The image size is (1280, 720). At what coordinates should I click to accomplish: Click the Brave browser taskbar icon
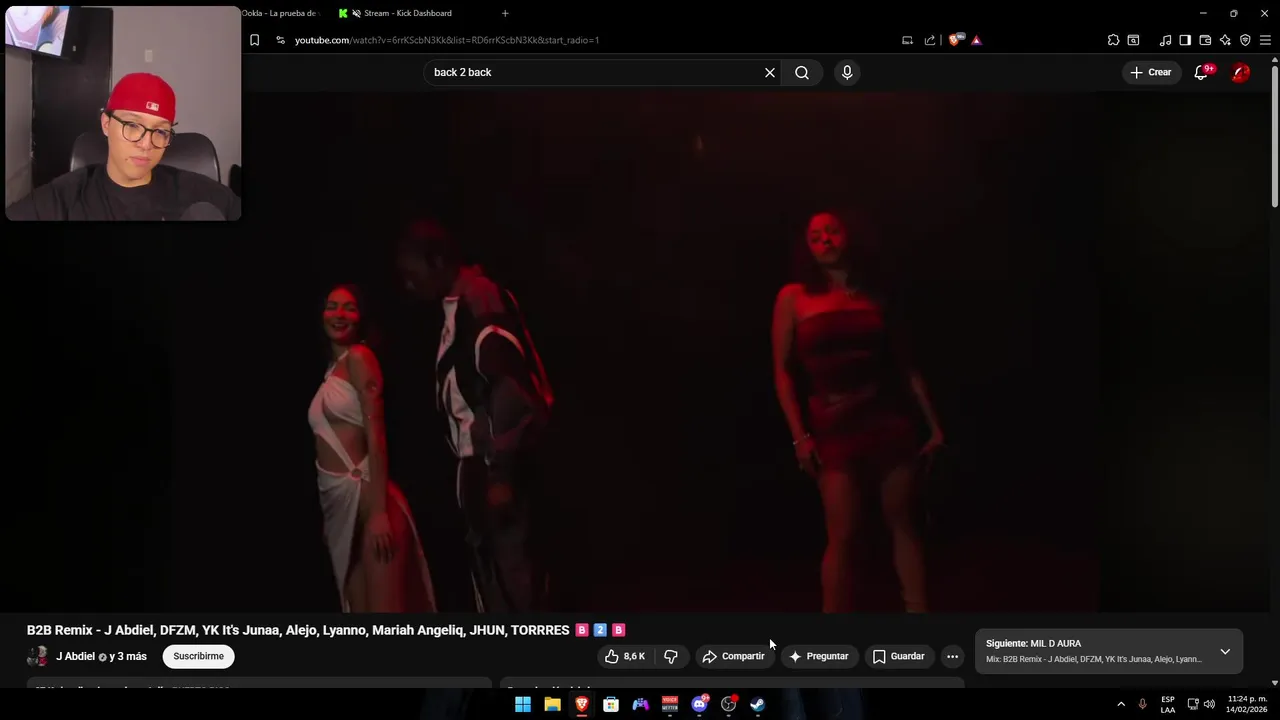[581, 704]
